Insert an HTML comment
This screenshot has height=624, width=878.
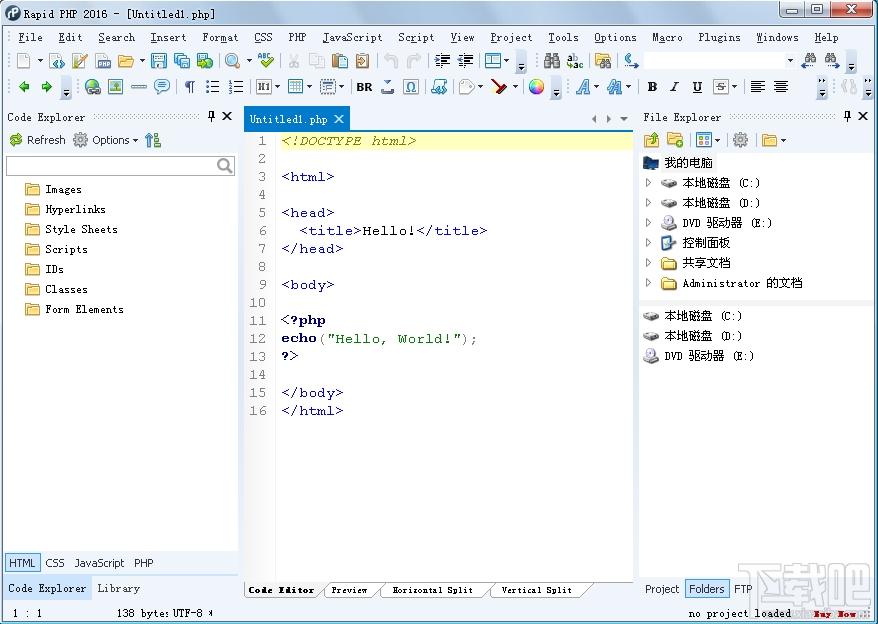click(162, 87)
